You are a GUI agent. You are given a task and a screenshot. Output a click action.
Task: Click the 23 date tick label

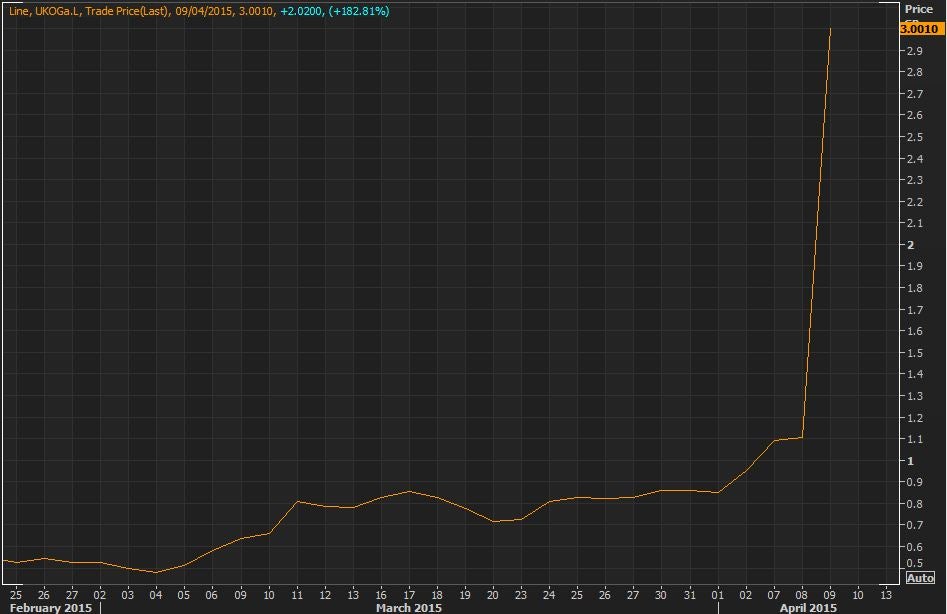click(x=521, y=595)
